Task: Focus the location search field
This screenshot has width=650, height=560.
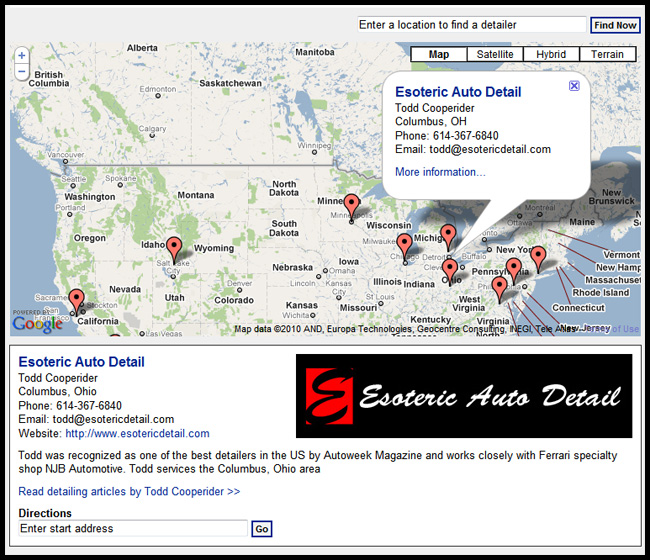Action: click(x=472, y=25)
